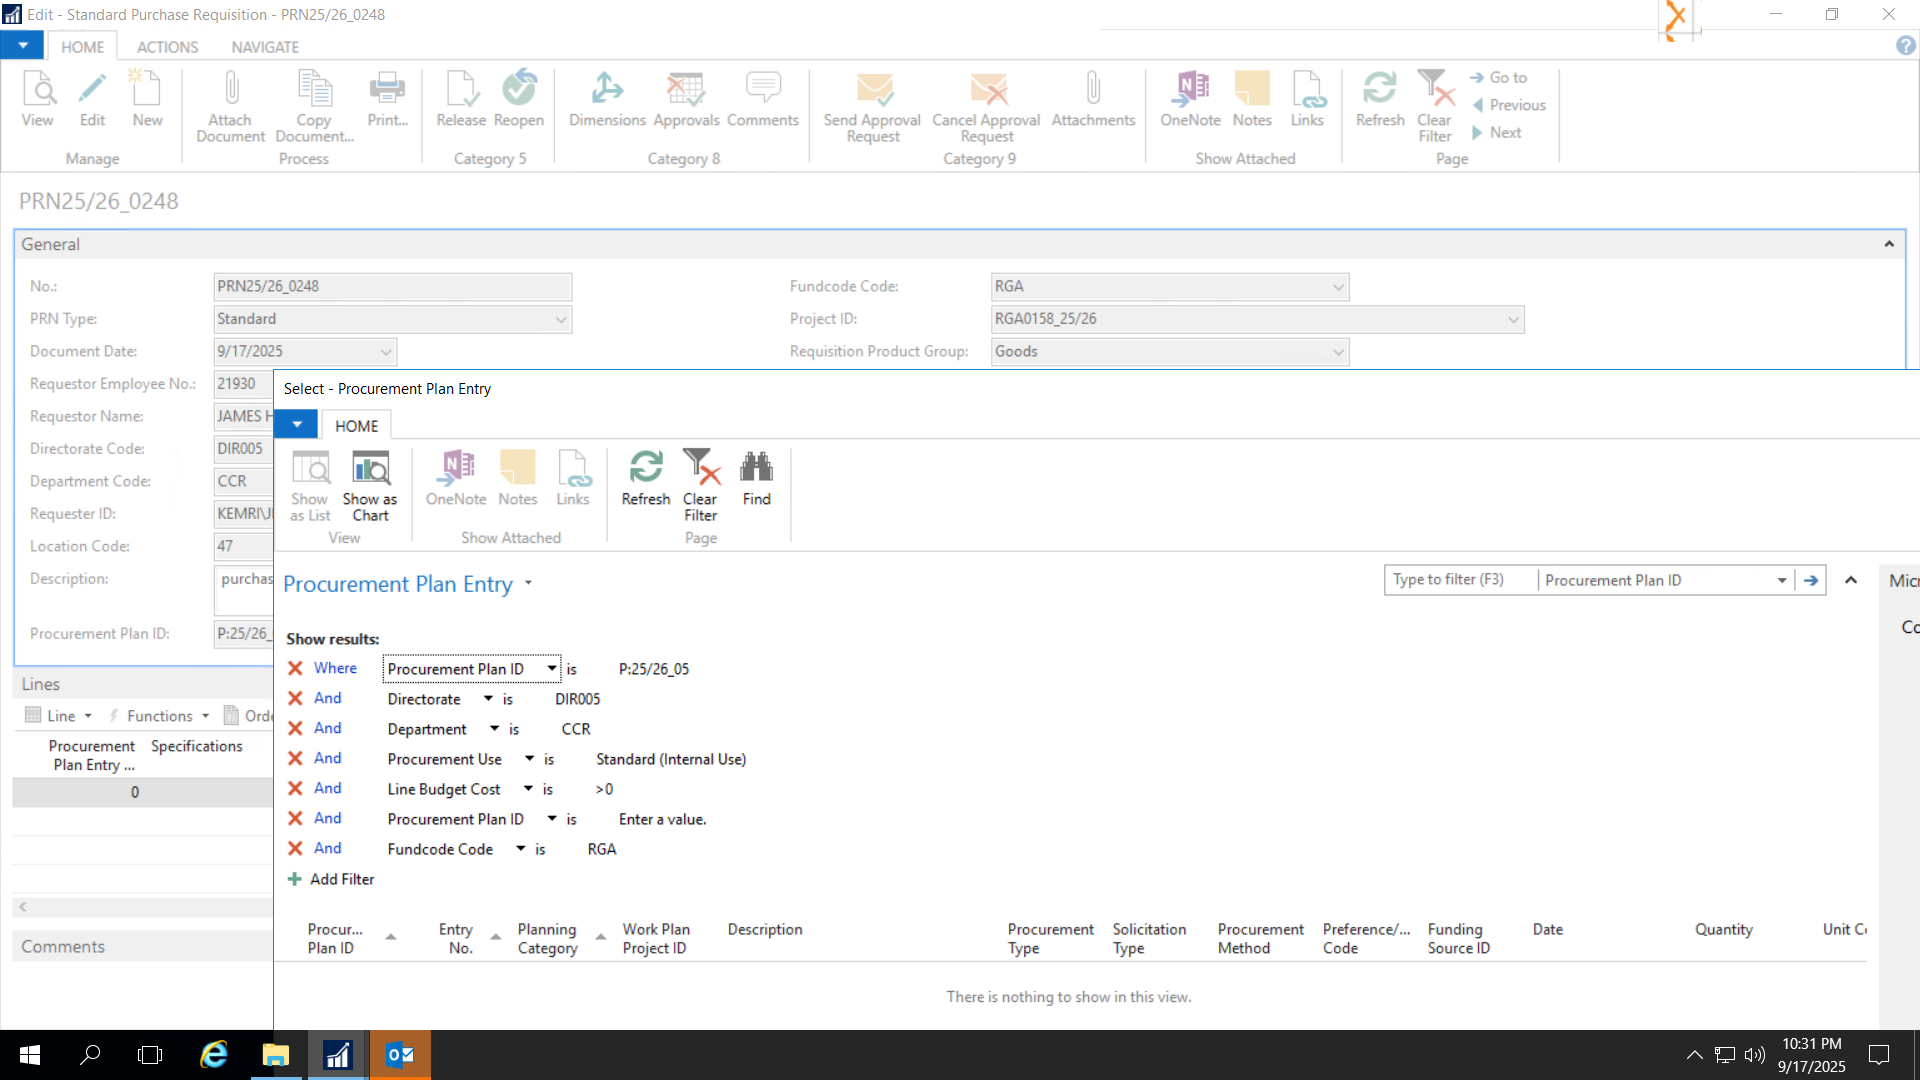This screenshot has height=1080, width=1920.
Task: Click the Add Filter link
Action: (x=341, y=879)
